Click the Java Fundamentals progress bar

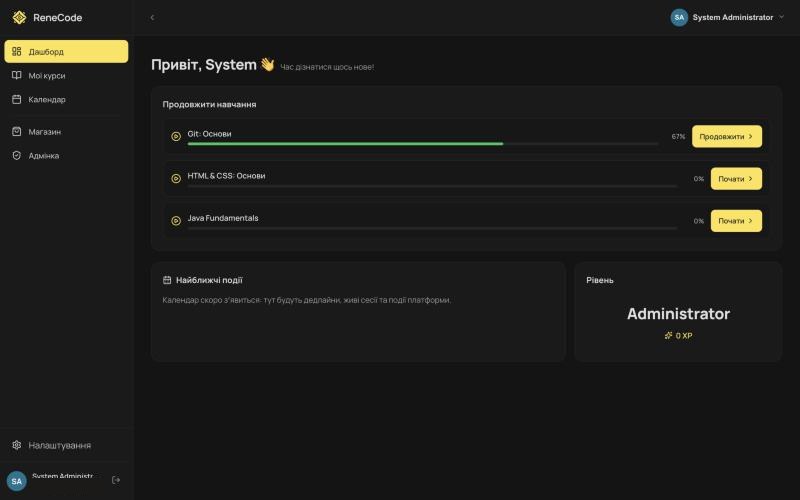[x=432, y=229]
